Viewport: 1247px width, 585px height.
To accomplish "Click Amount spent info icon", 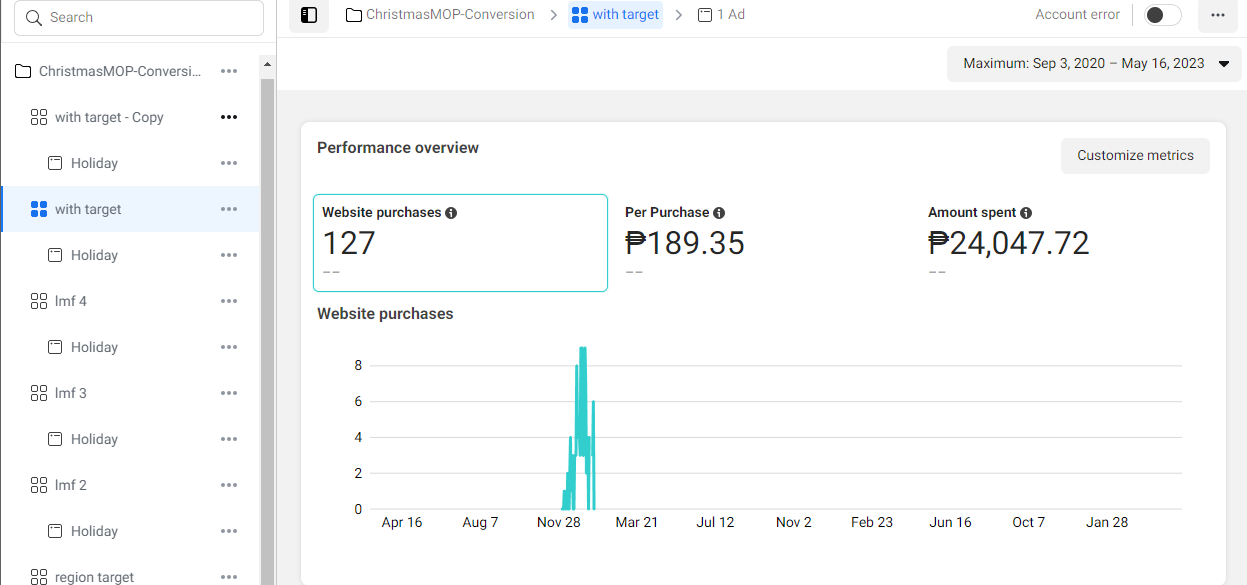I will coord(1026,213).
